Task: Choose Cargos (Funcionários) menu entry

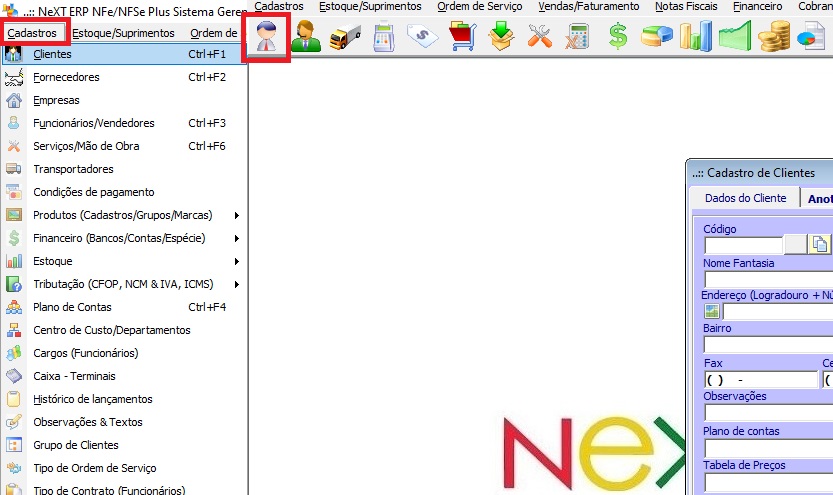Action: (x=125, y=353)
